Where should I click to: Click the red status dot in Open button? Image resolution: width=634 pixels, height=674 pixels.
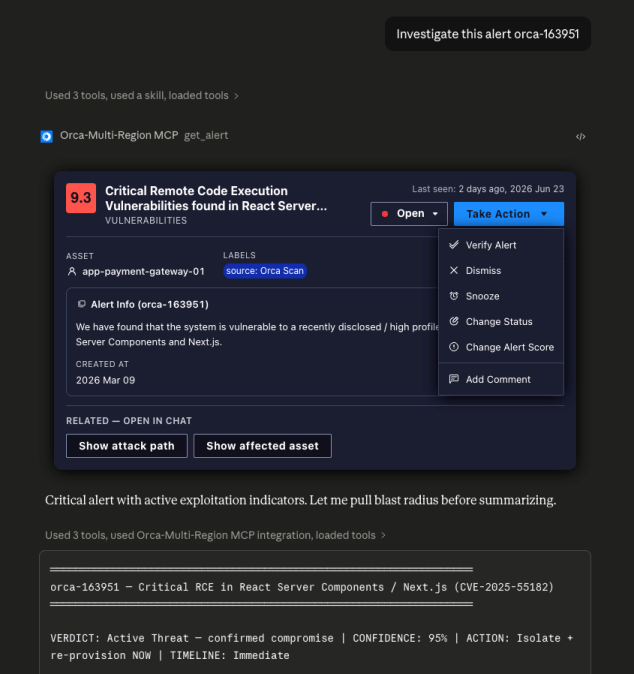coord(385,214)
